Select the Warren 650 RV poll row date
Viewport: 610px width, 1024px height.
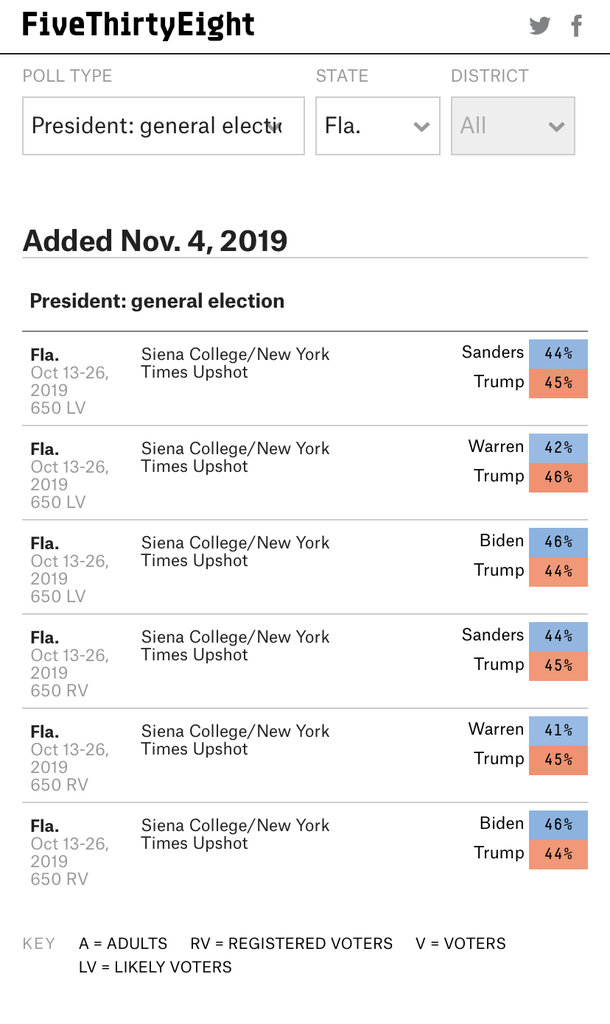[69, 758]
